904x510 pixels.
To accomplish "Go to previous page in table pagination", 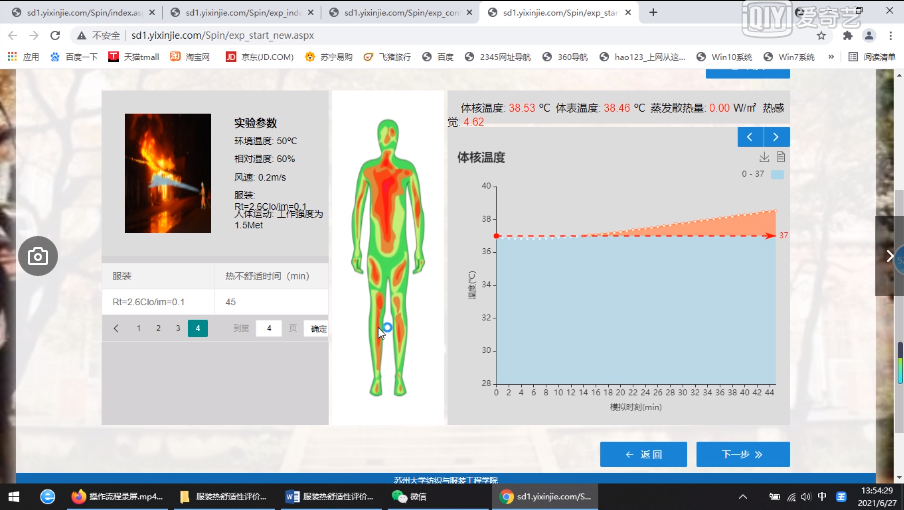I will click(x=116, y=328).
